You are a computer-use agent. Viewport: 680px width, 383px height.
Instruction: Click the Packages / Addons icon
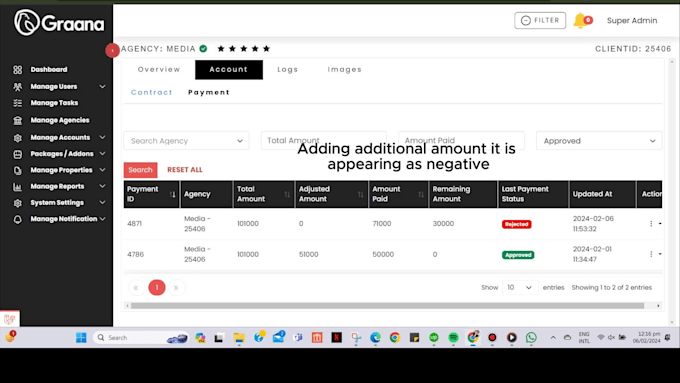(17, 154)
